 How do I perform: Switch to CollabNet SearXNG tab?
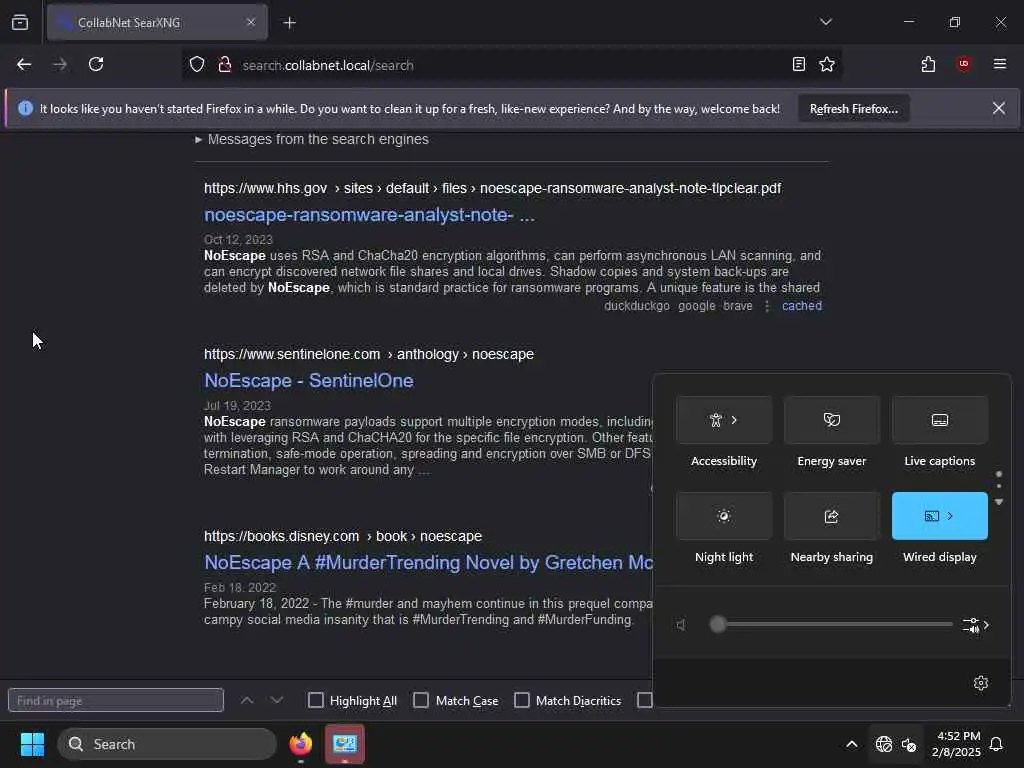click(x=157, y=23)
